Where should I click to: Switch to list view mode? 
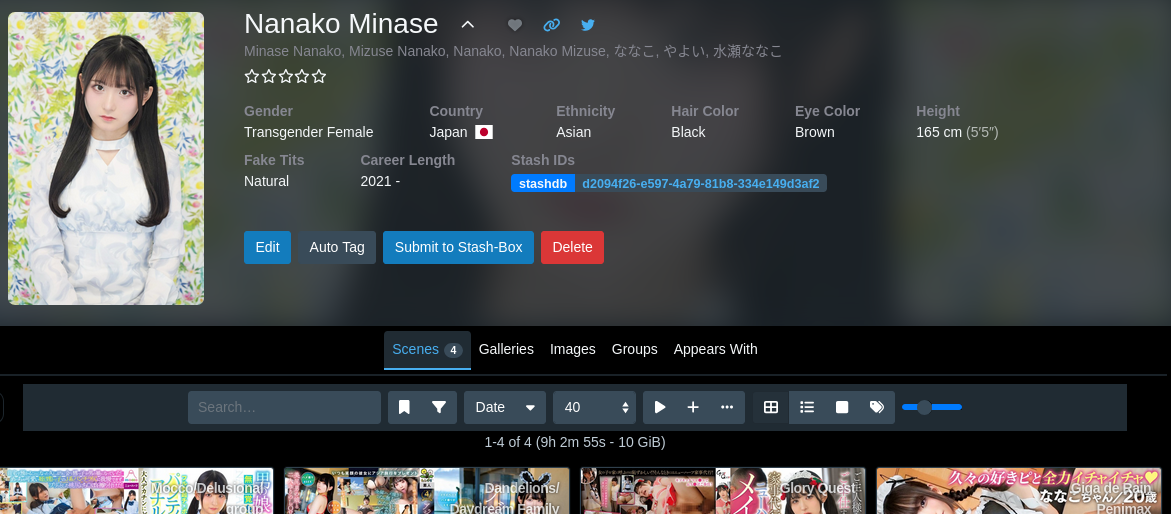click(x=807, y=407)
